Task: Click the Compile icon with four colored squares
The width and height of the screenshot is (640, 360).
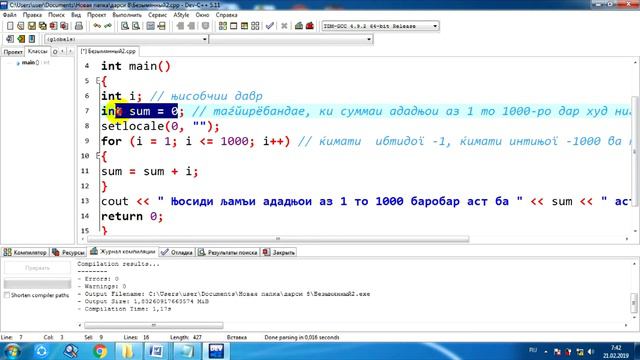Action: tap(223, 26)
